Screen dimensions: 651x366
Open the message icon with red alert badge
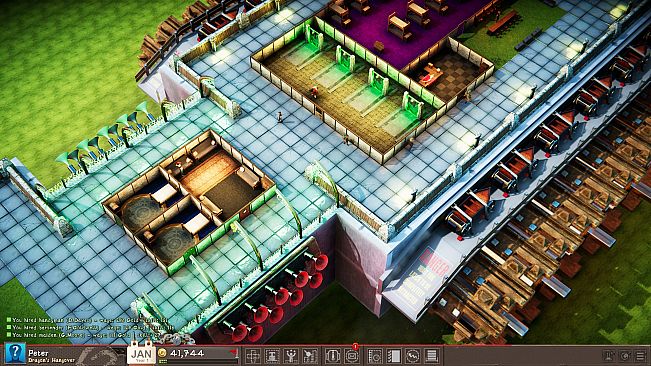click(352, 356)
